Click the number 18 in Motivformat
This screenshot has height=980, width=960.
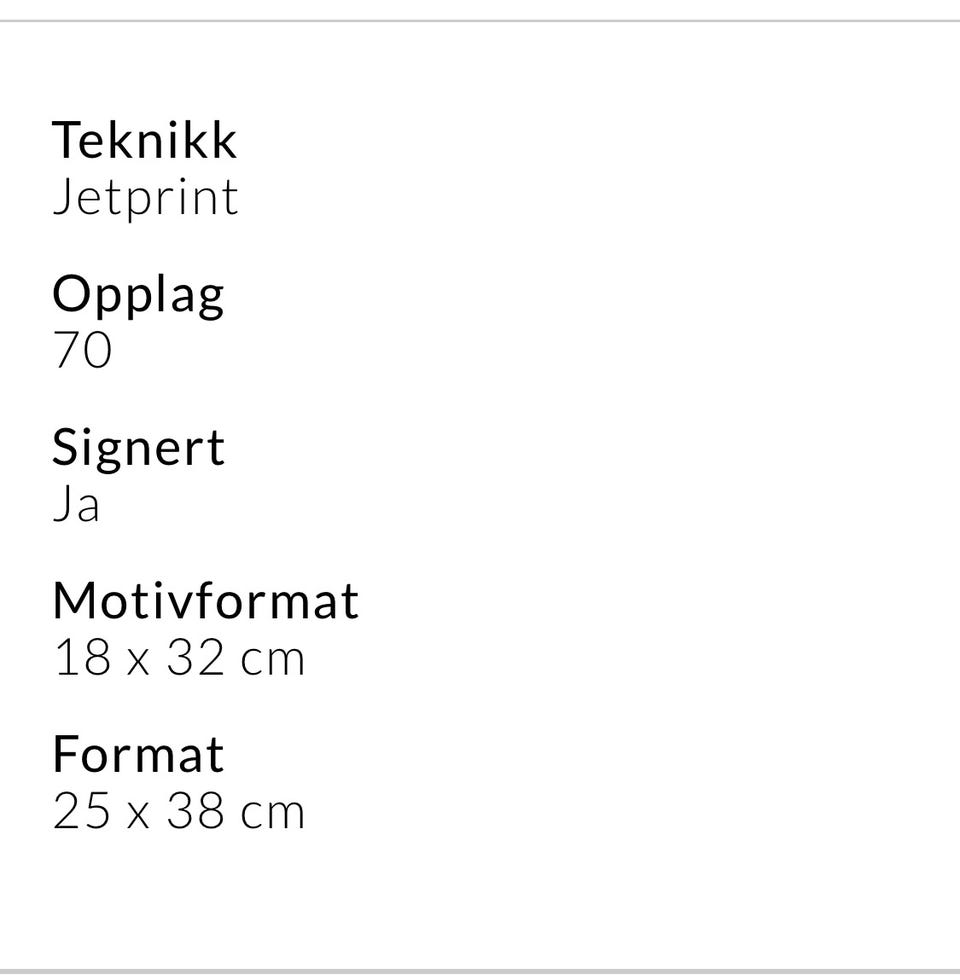83,658
